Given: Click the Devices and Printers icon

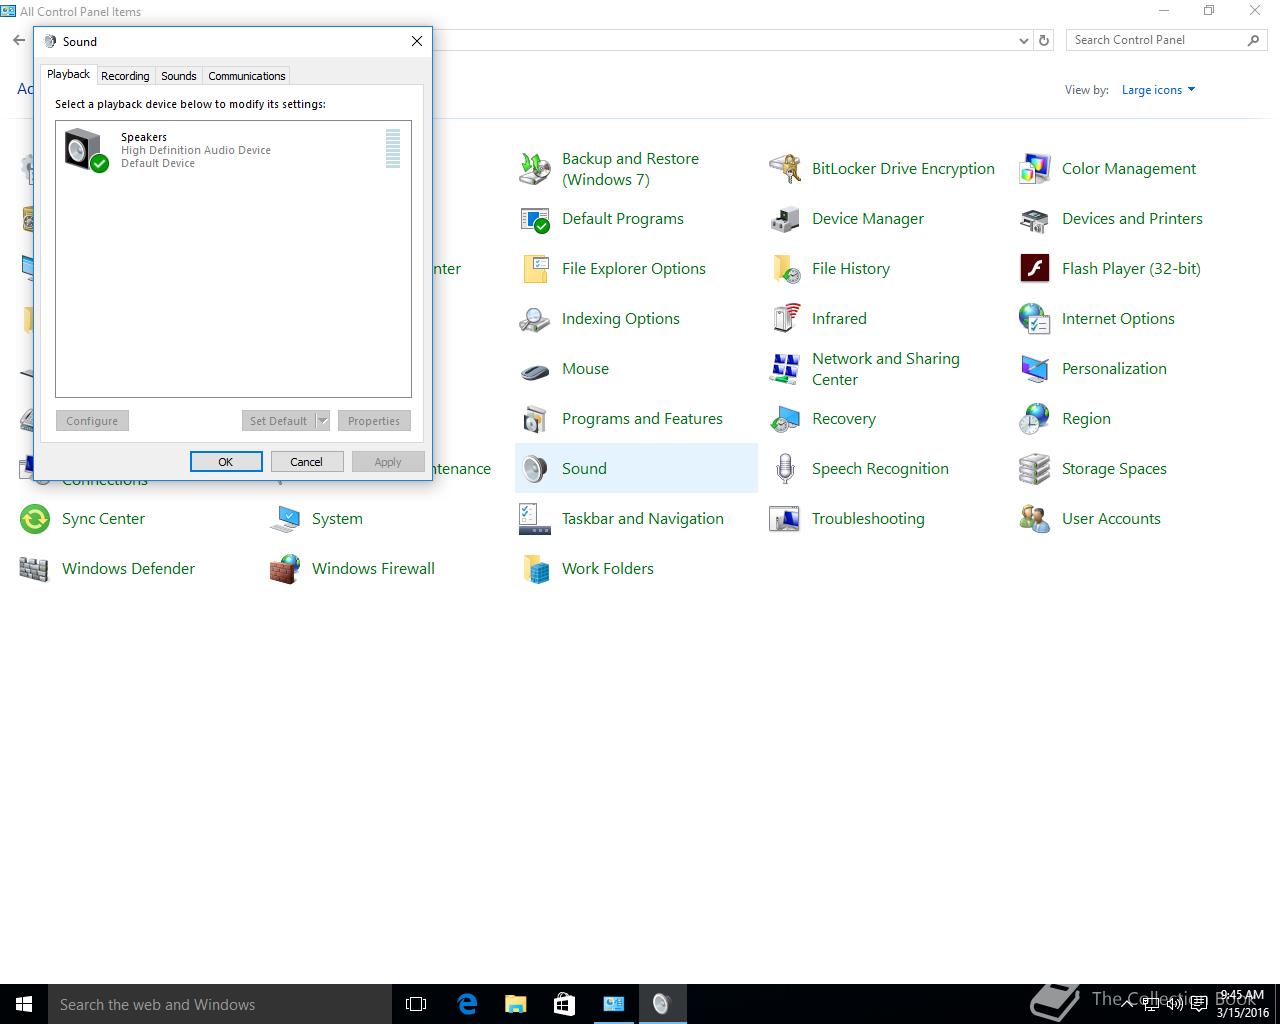Looking at the screenshot, I should point(1035,219).
